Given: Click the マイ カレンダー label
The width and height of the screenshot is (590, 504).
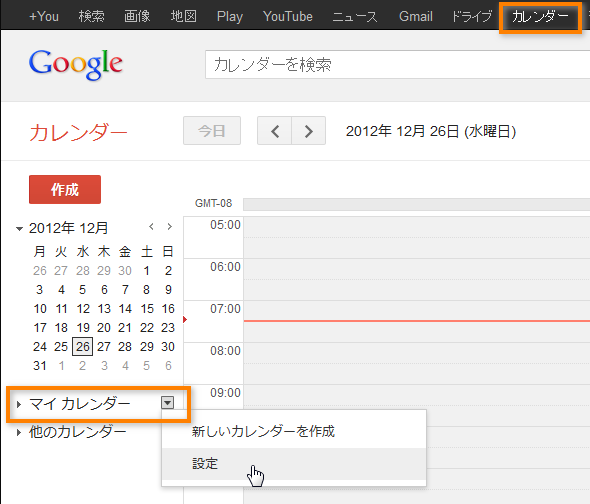Looking at the screenshot, I should pos(79,404).
